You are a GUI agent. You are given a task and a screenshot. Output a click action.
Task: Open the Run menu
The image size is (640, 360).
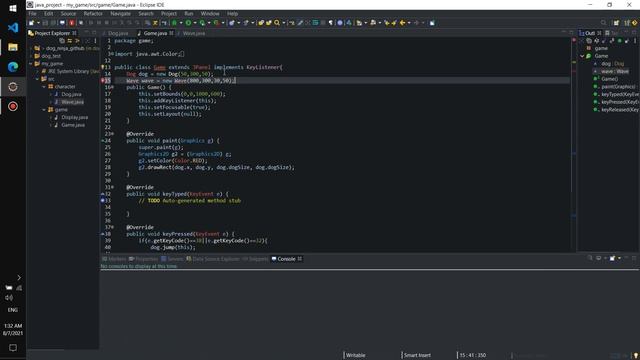pos(189,13)
